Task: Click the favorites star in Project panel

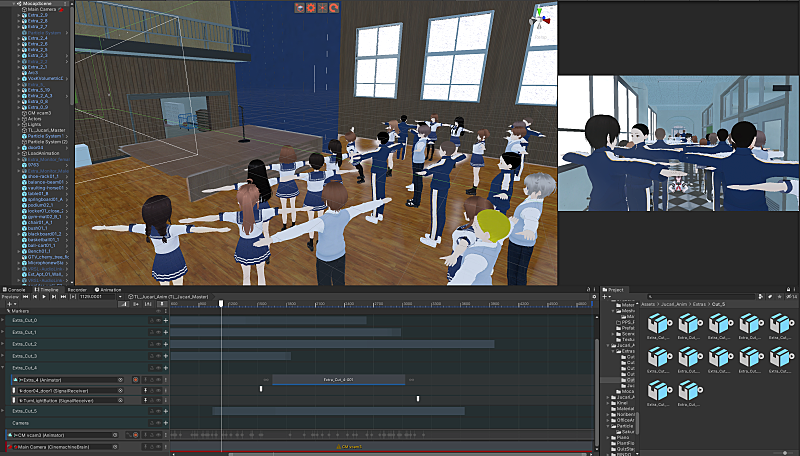Action: click(779, 296)
